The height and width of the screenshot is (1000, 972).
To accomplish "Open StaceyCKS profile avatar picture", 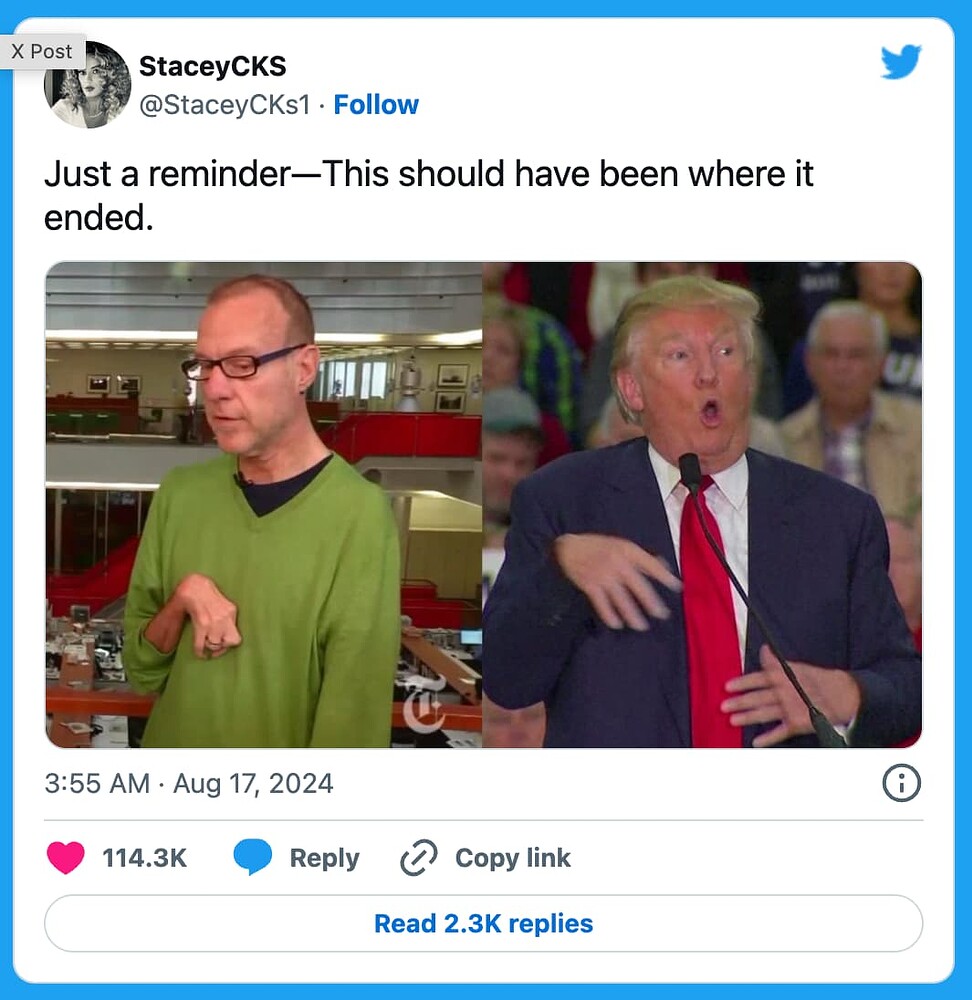I will [x=87, y=84].
